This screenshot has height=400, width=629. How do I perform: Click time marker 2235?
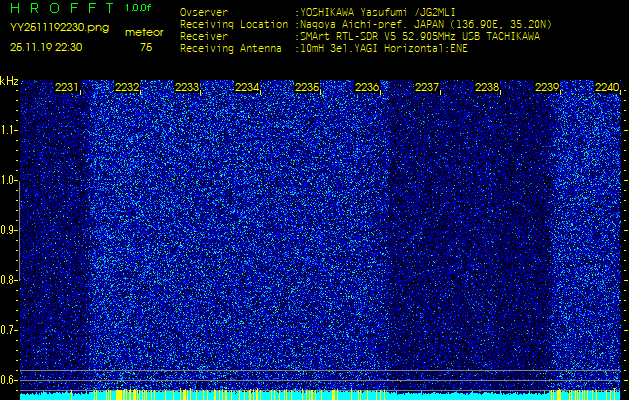point(307,87)
